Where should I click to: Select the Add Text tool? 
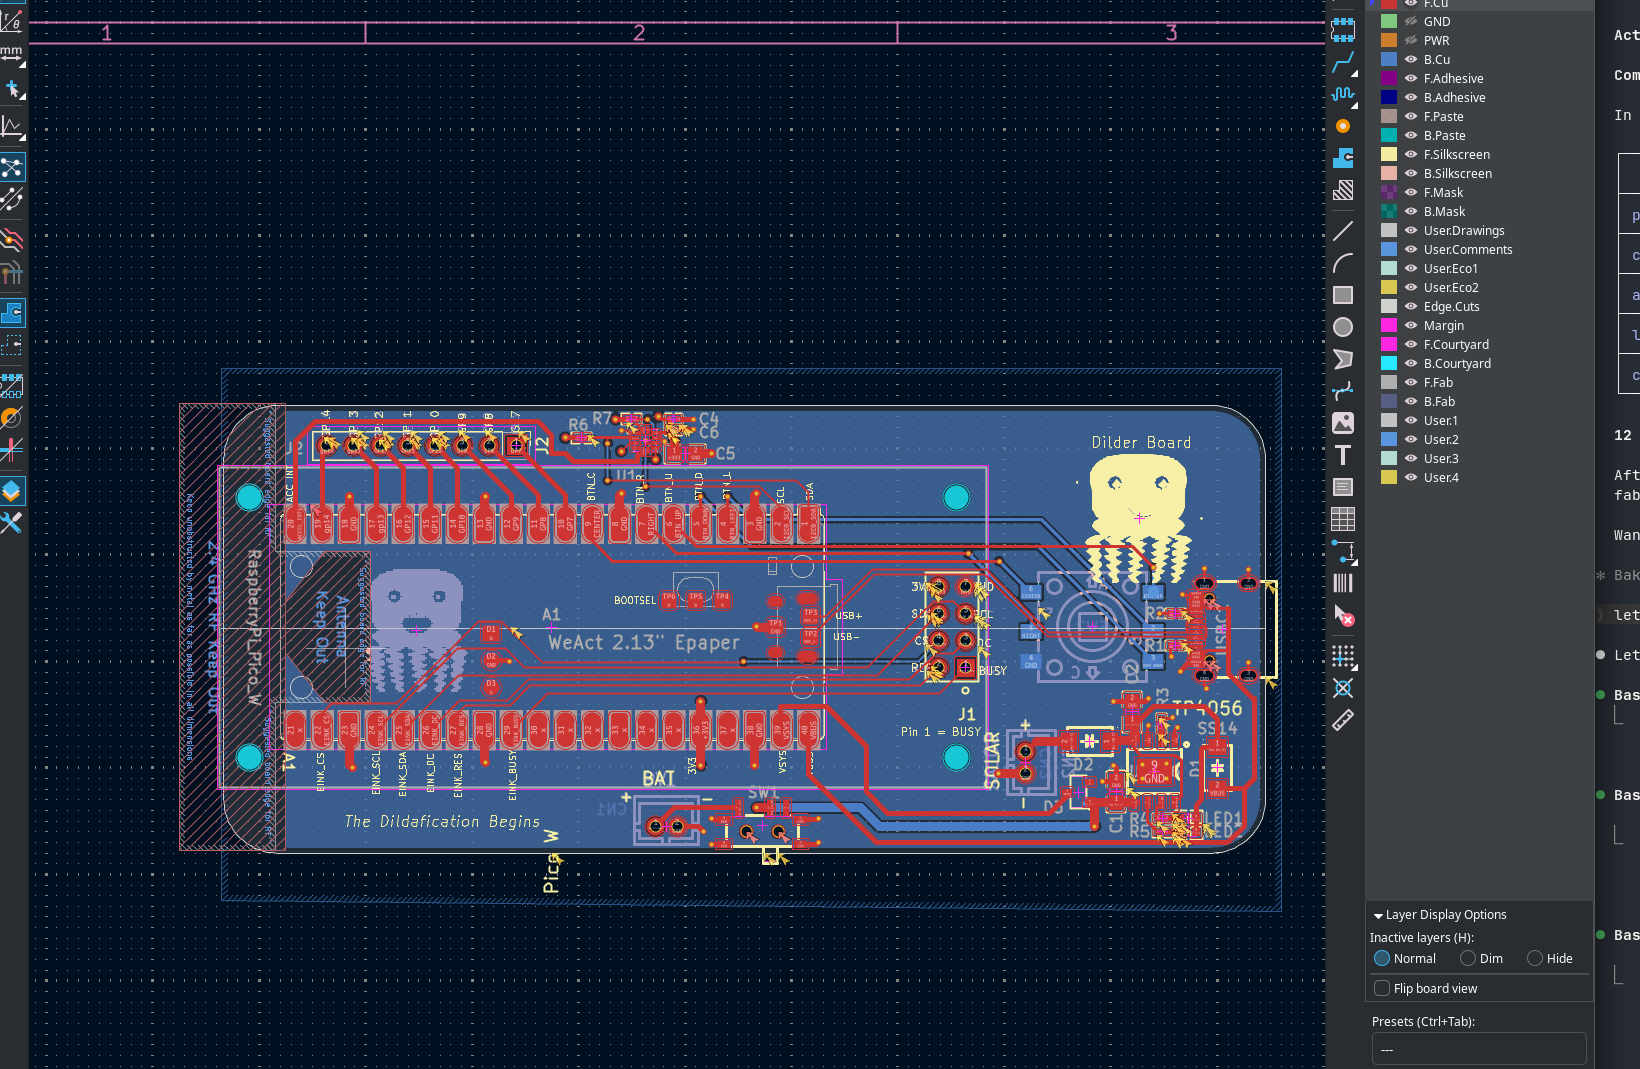click(1343, 455)
